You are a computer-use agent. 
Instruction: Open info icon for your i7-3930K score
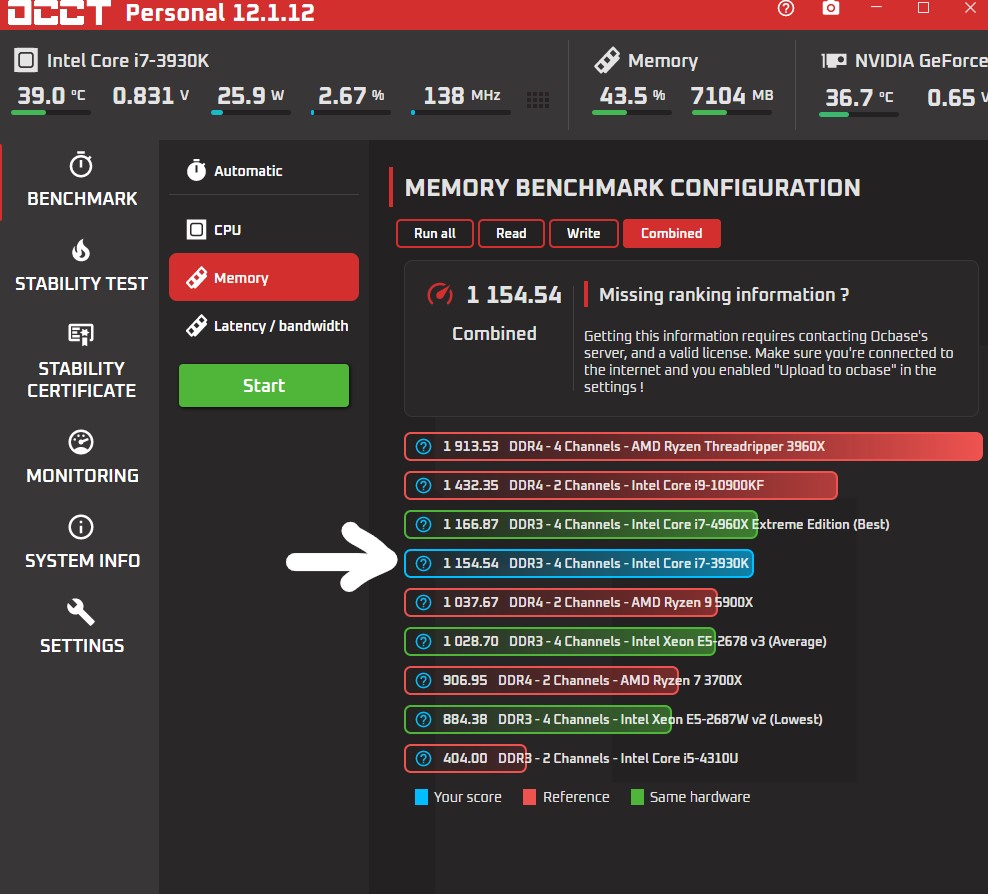423,563
